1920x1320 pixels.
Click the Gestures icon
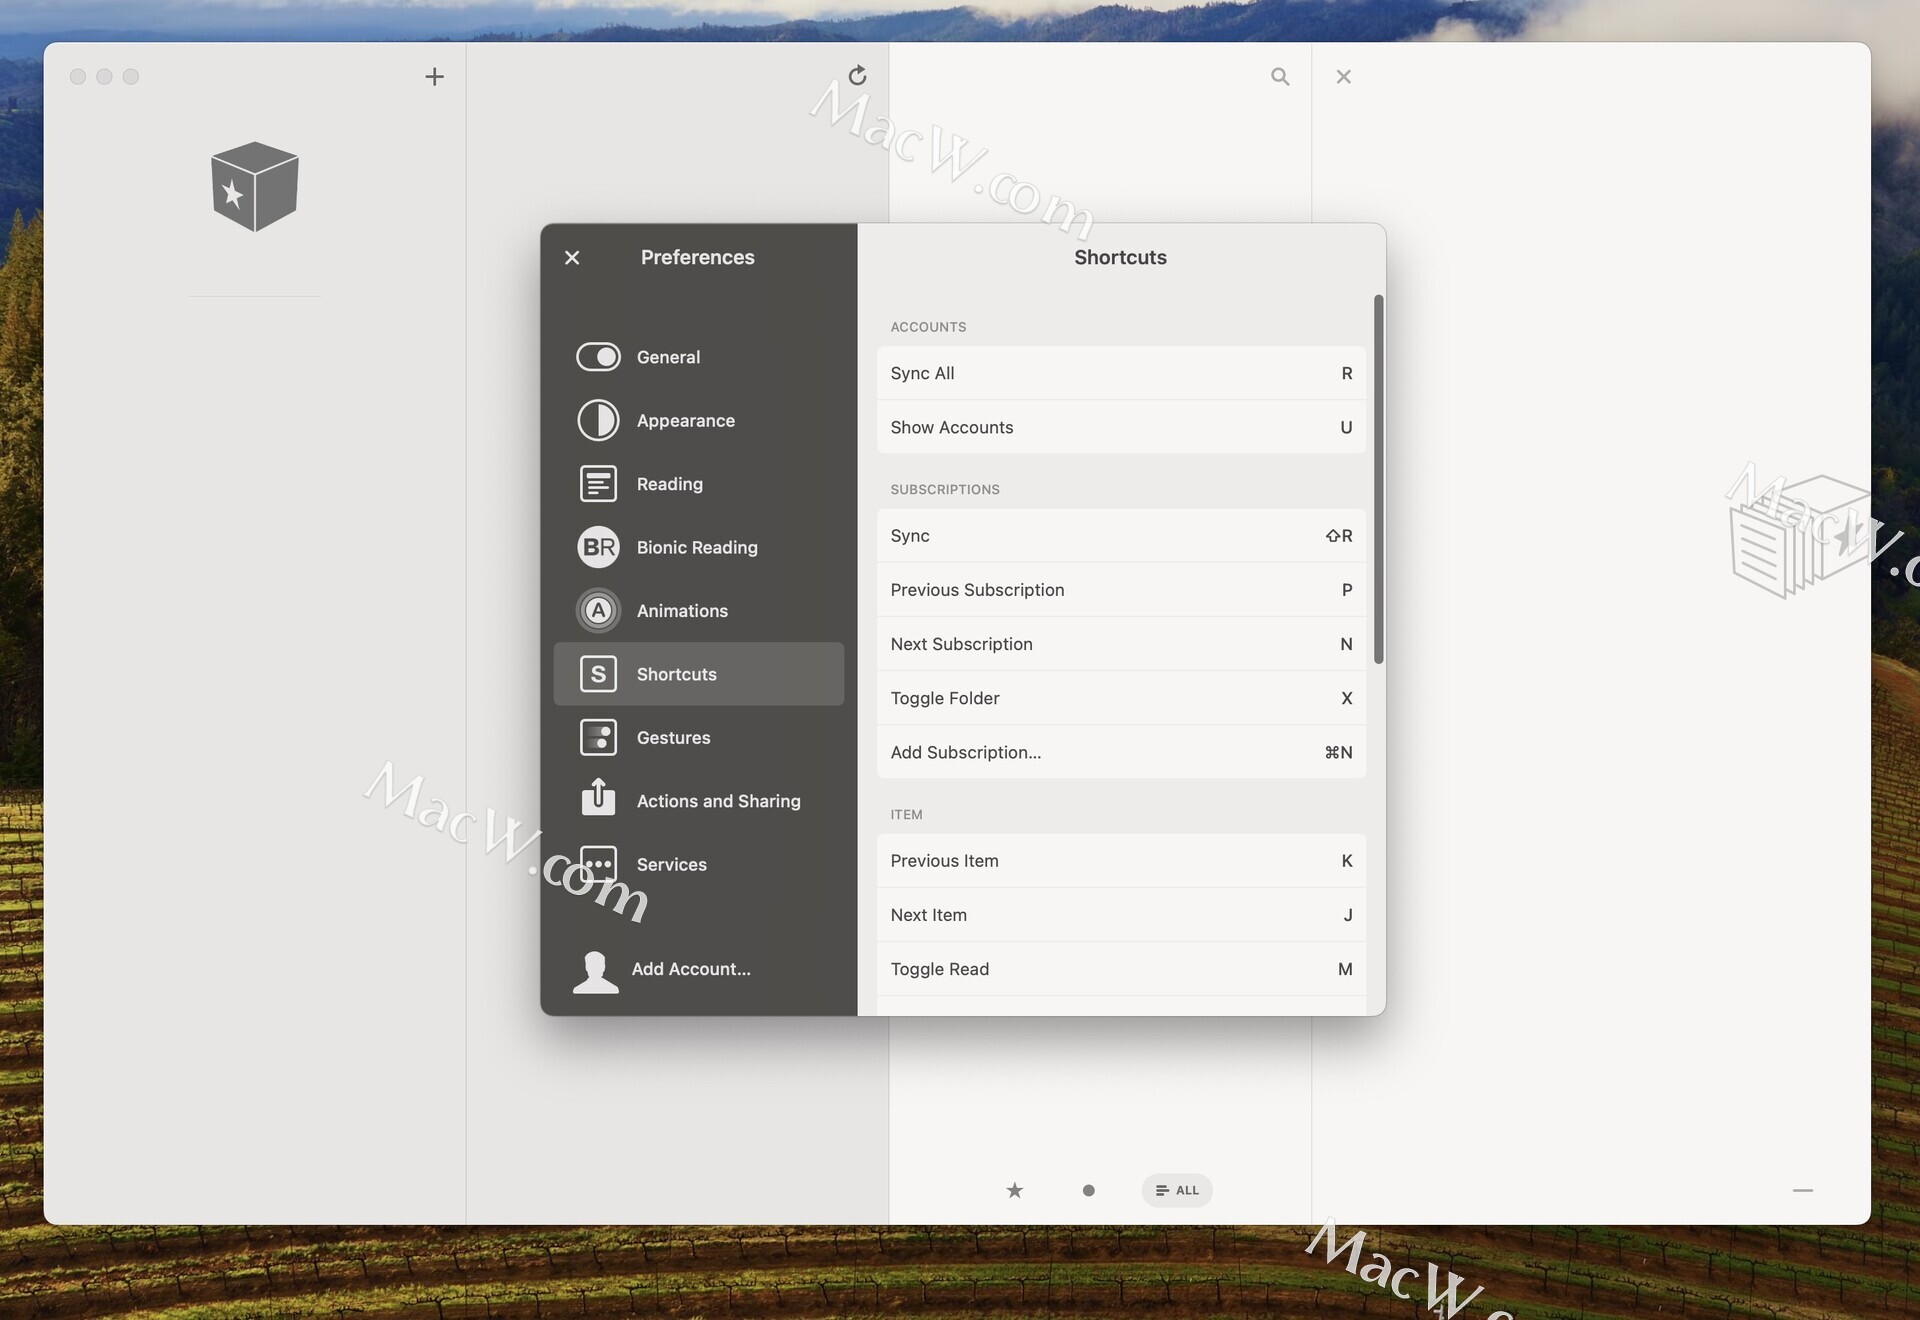pyautogui.click(x=598, y=737)
